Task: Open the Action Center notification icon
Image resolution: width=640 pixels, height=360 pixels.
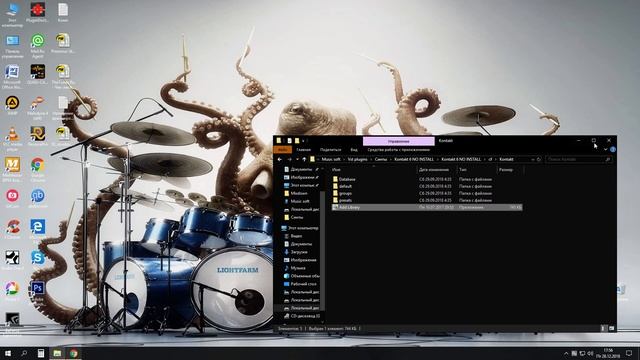Action: click(629, 353)
